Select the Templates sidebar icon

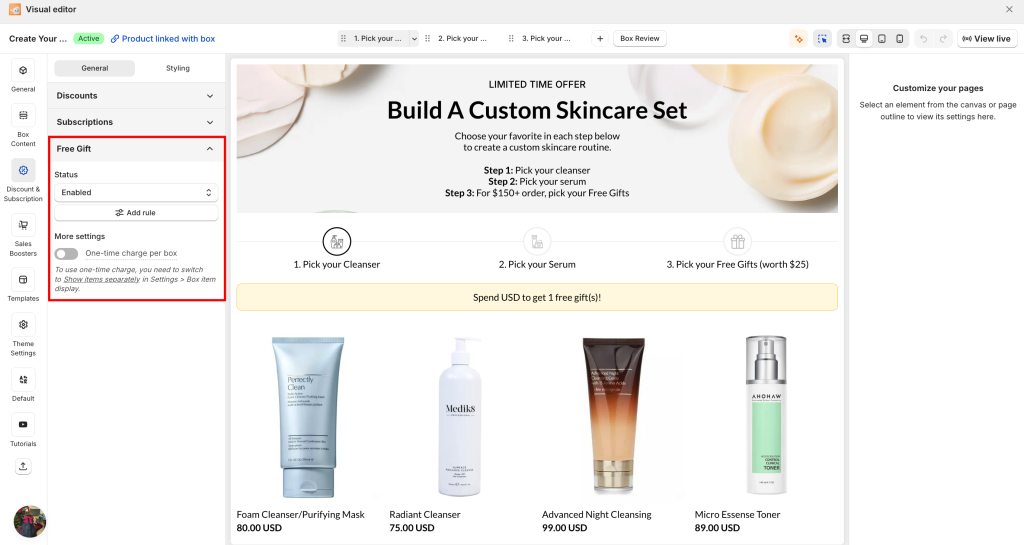point(23,285)
